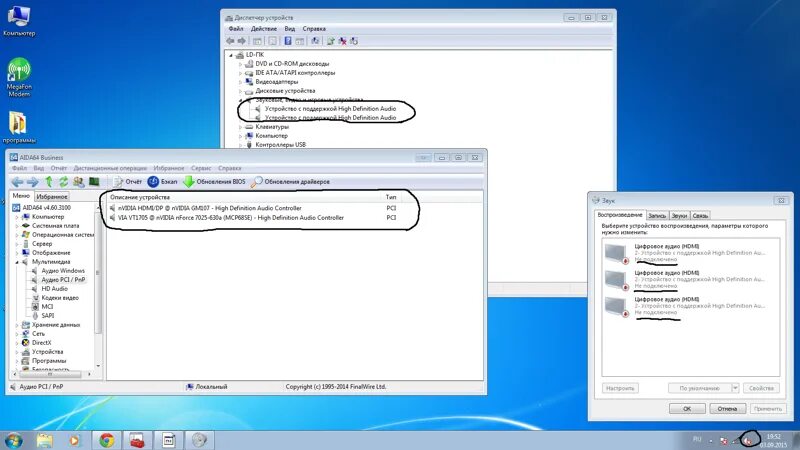Click Отмена in the Звук dialog

727,409
